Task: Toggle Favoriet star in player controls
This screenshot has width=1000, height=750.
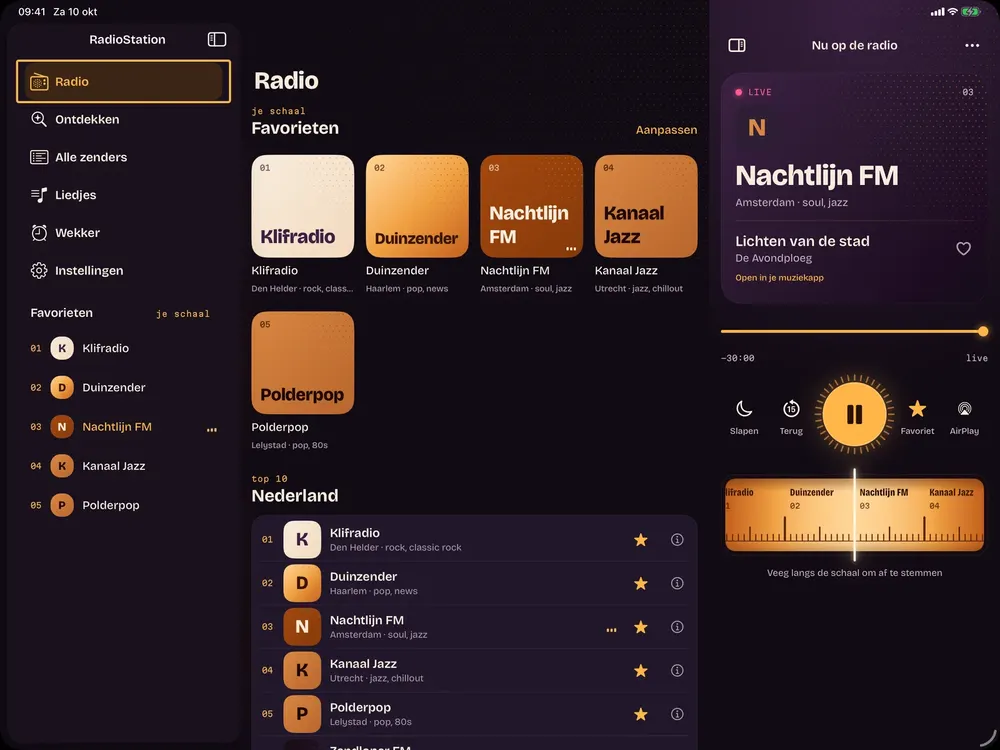Action: (917, 417)
